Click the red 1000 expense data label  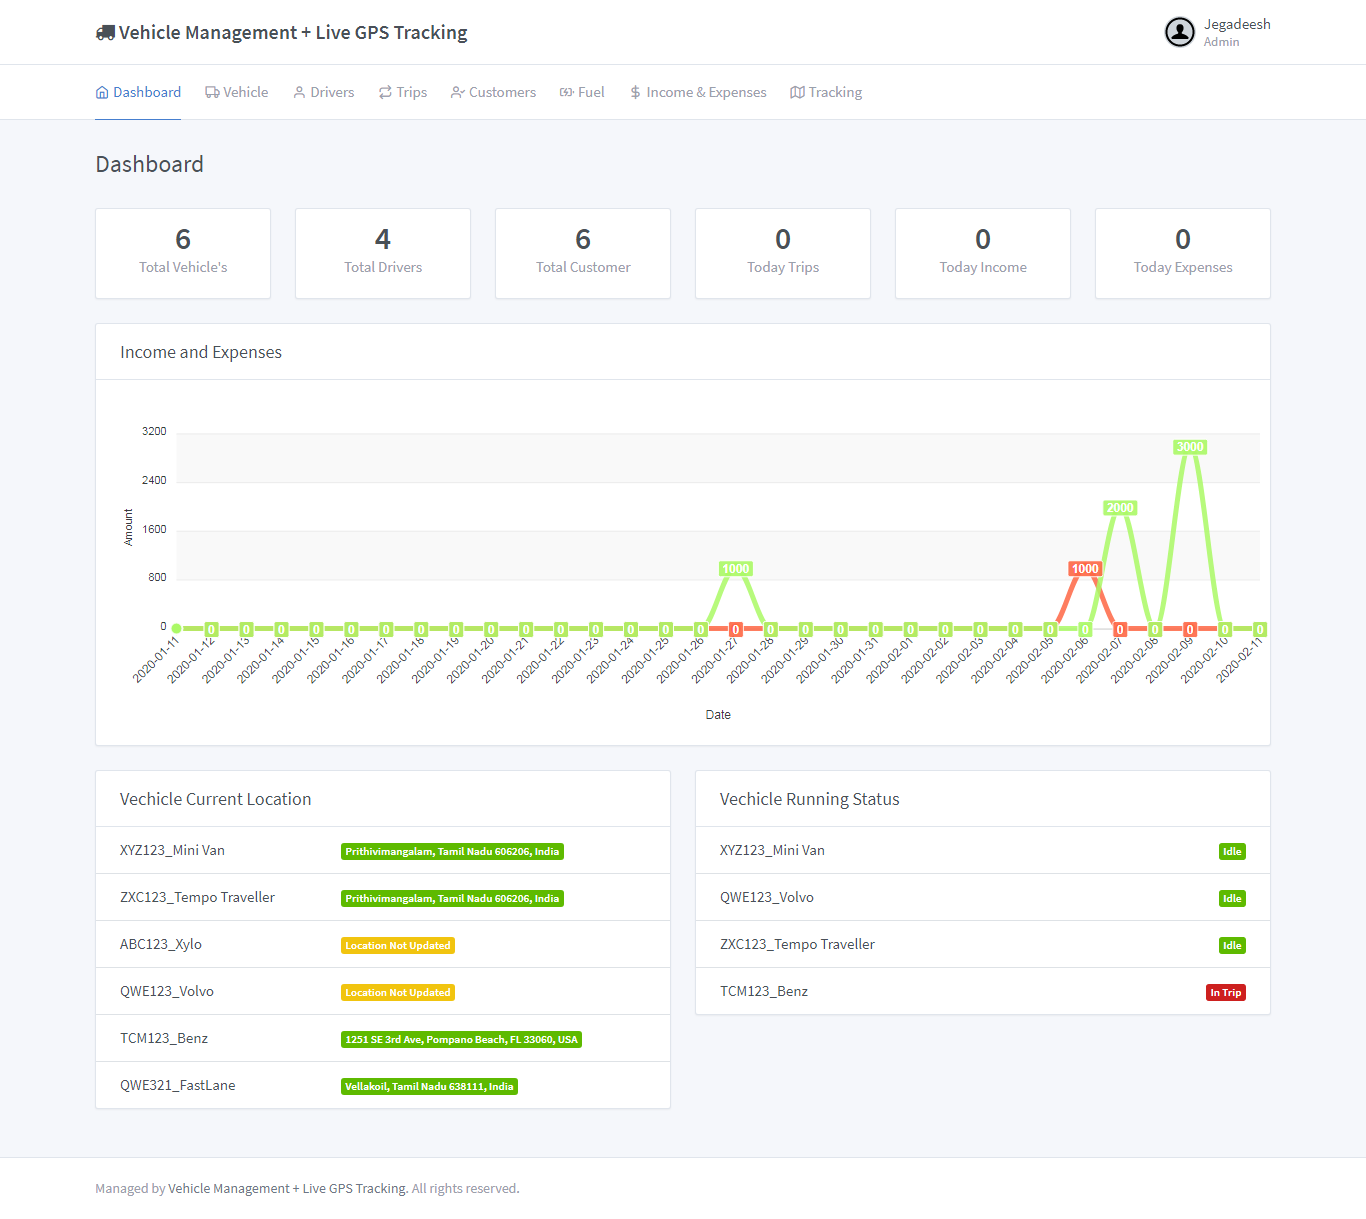[x=1085, y=569]
